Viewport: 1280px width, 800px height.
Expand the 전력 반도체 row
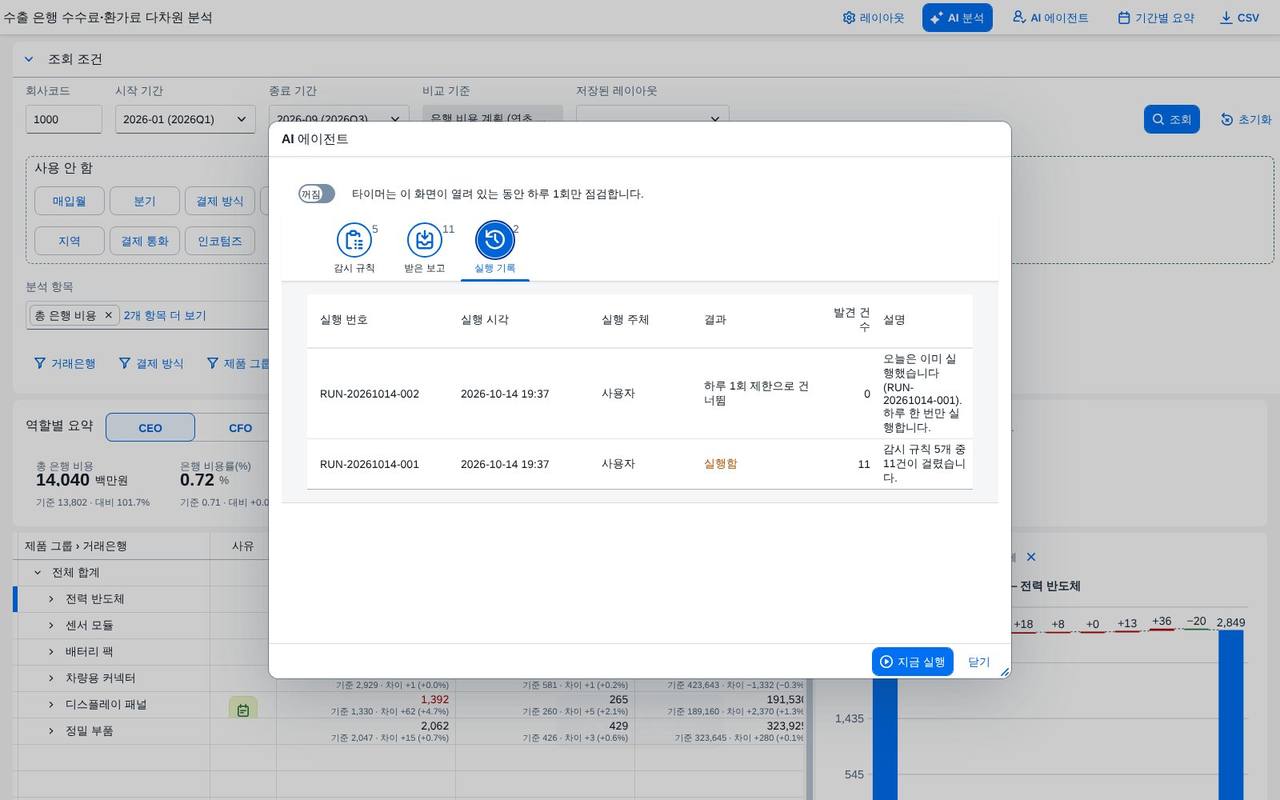click(51, 599)
